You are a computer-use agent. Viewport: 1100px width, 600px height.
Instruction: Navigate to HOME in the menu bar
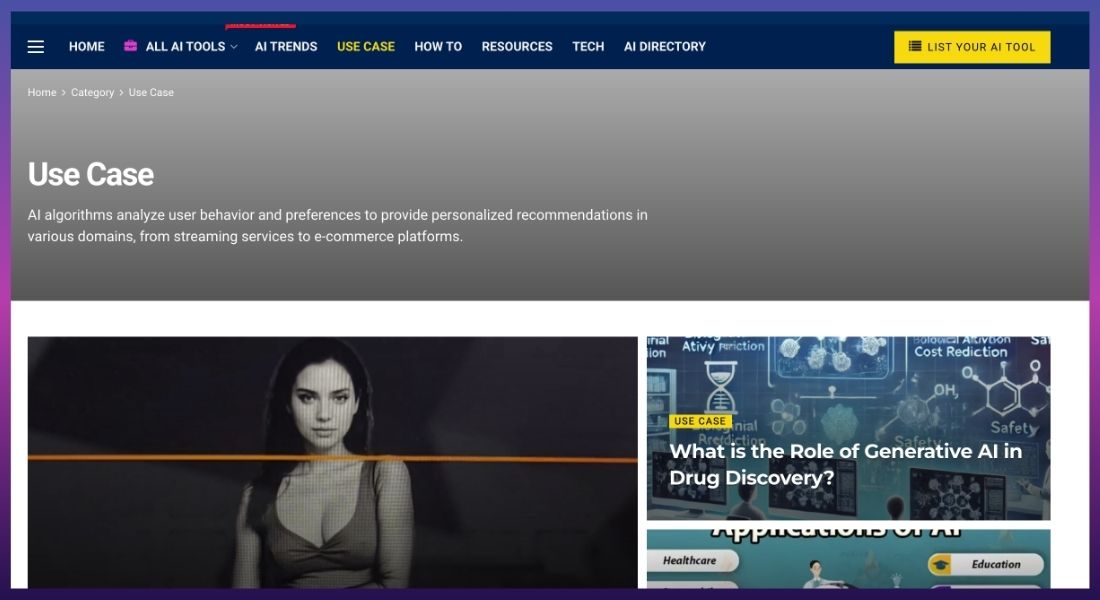(86, 46)
